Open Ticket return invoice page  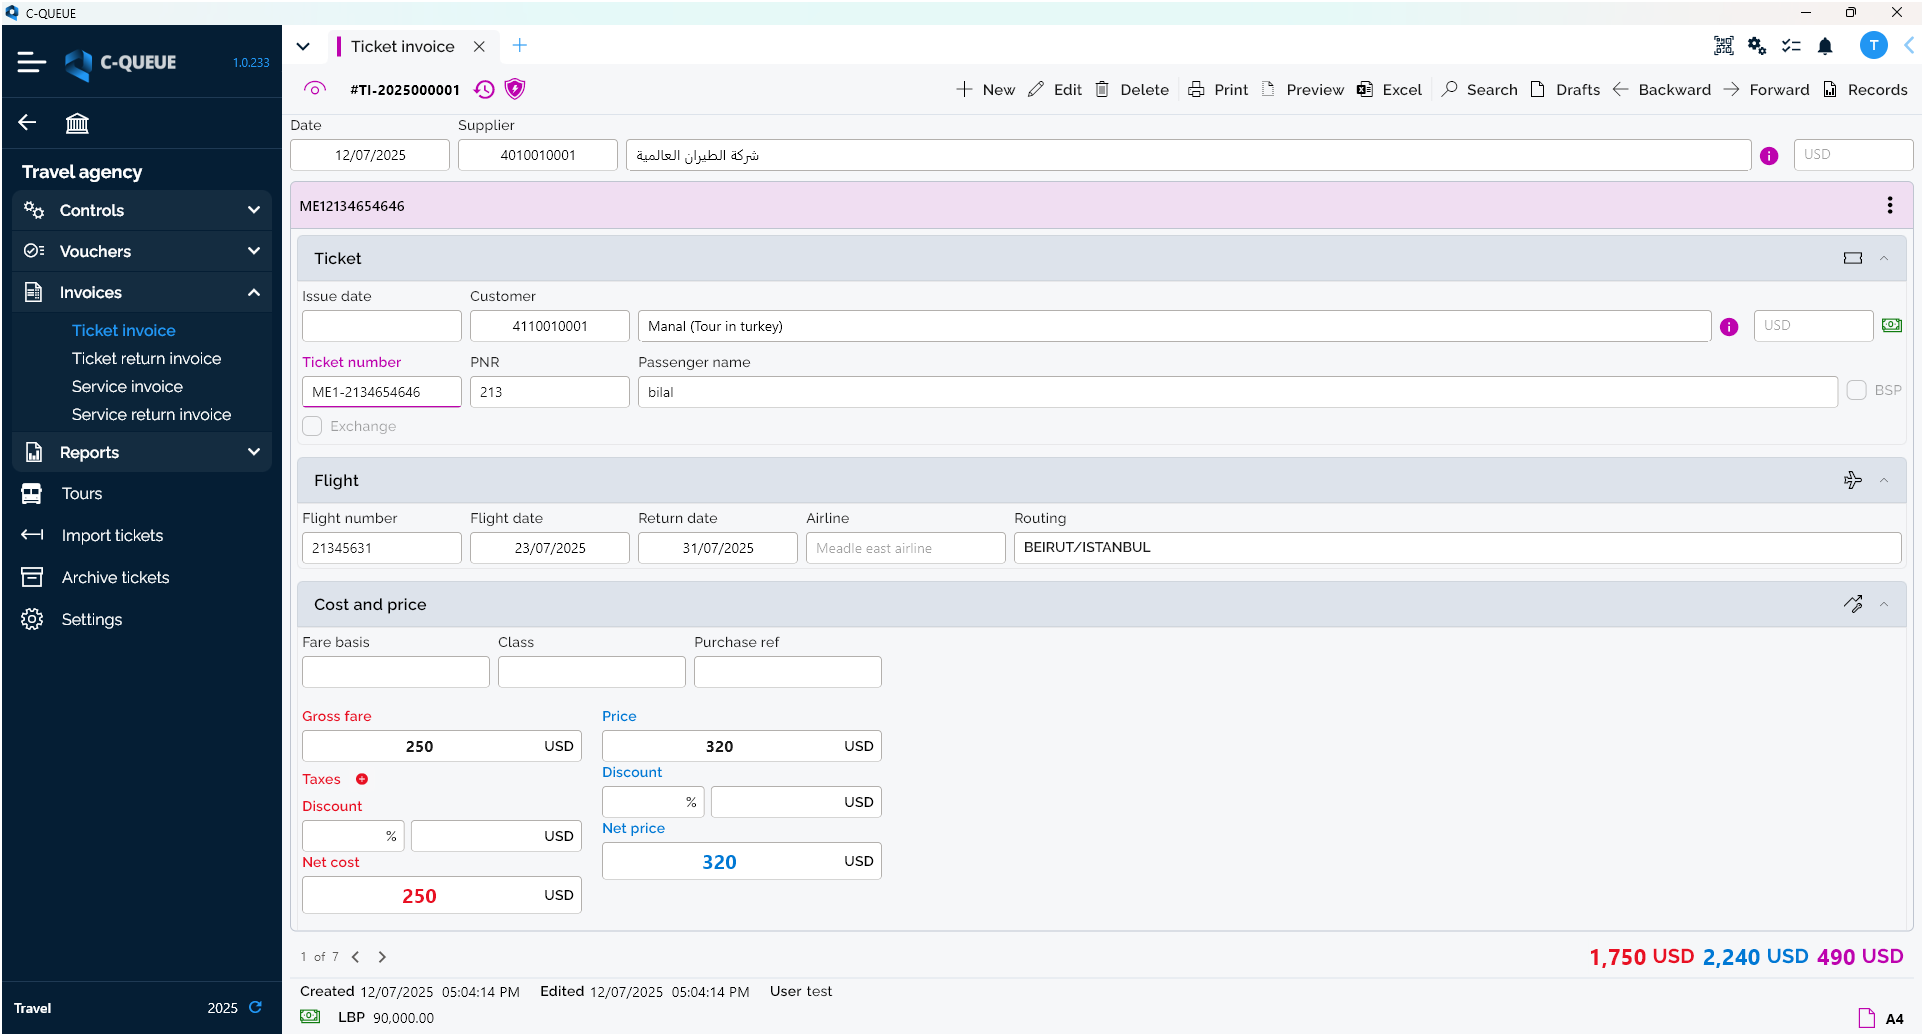[146, 358]
